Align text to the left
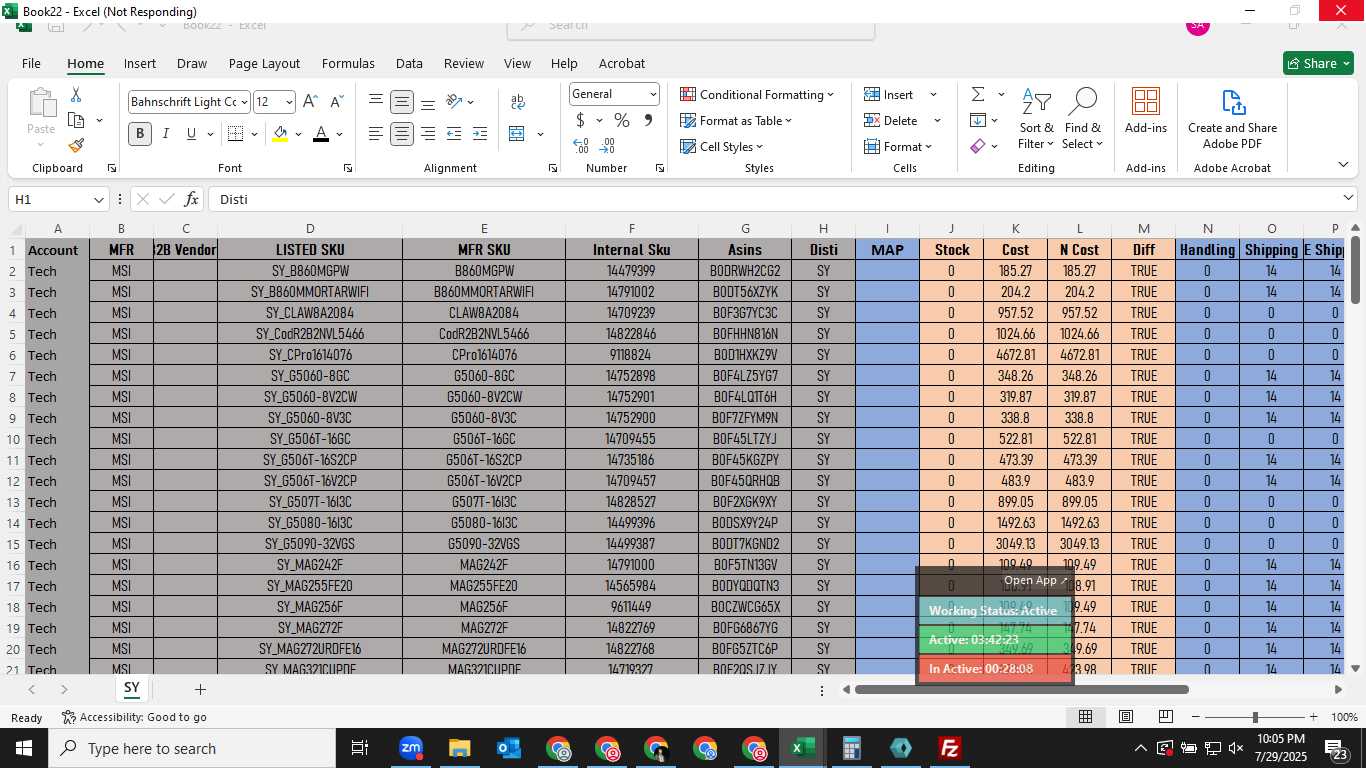This screenshot has width=1366, height=768. click(376, 133)
